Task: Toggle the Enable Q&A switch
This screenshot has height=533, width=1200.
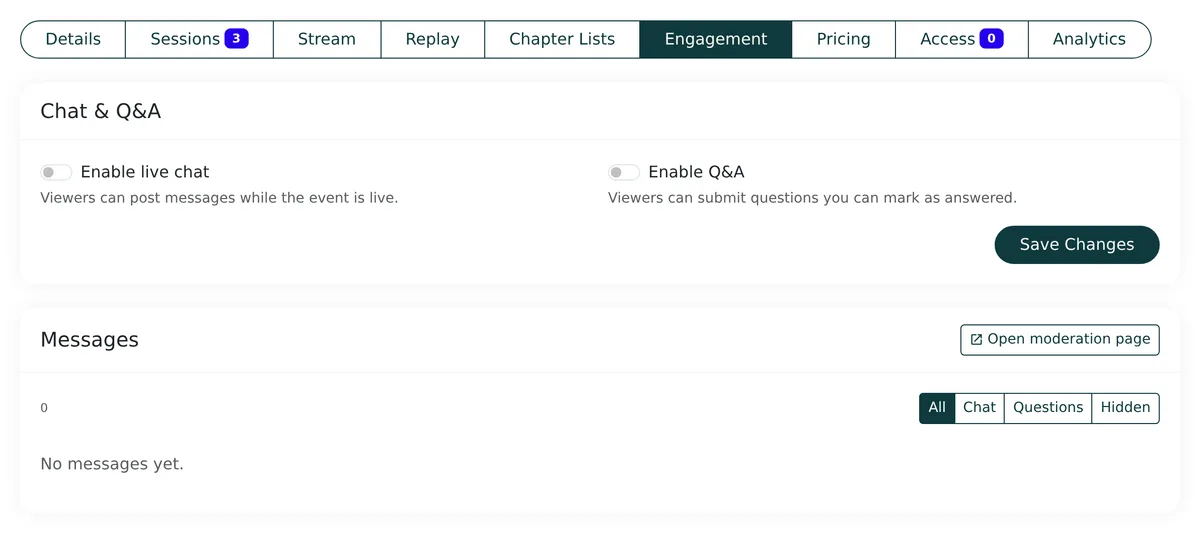Action: [624, 172]
